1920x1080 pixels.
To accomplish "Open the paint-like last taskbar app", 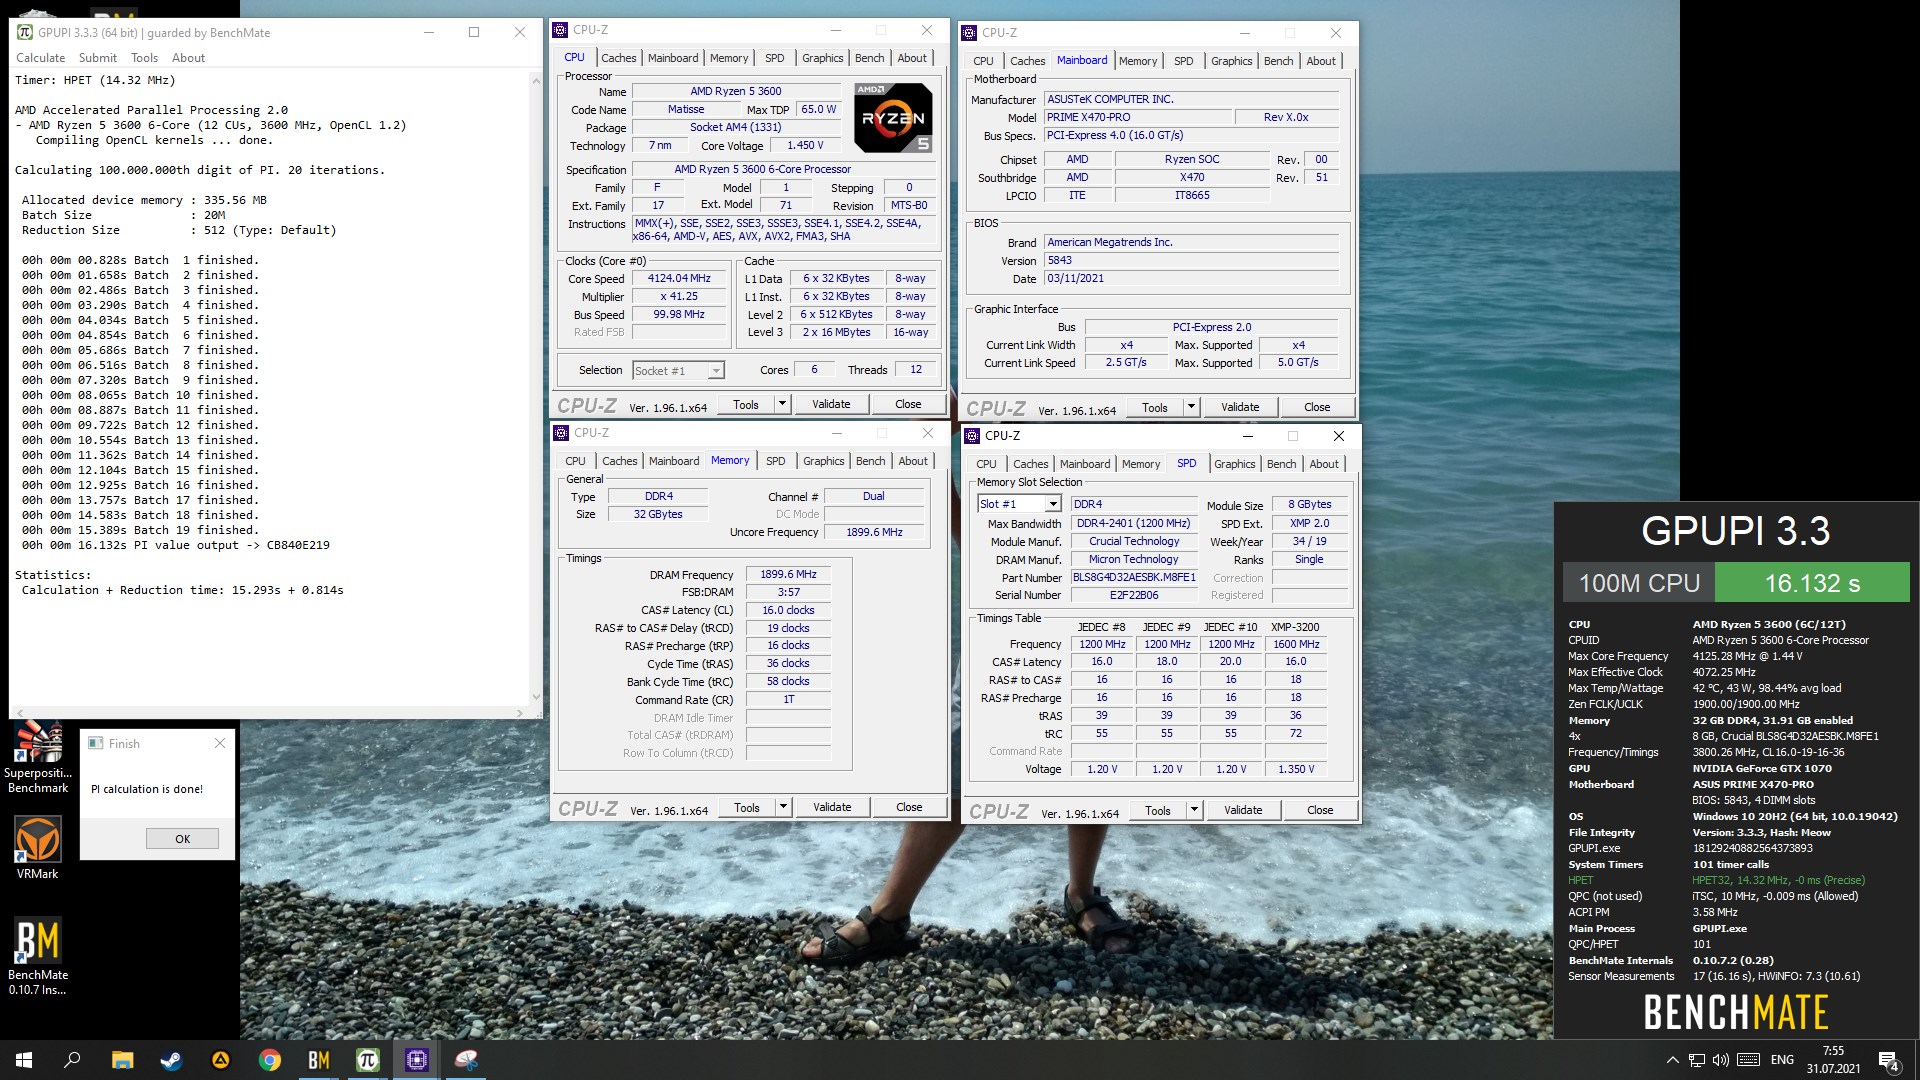I will click(x=465, y=1060).
